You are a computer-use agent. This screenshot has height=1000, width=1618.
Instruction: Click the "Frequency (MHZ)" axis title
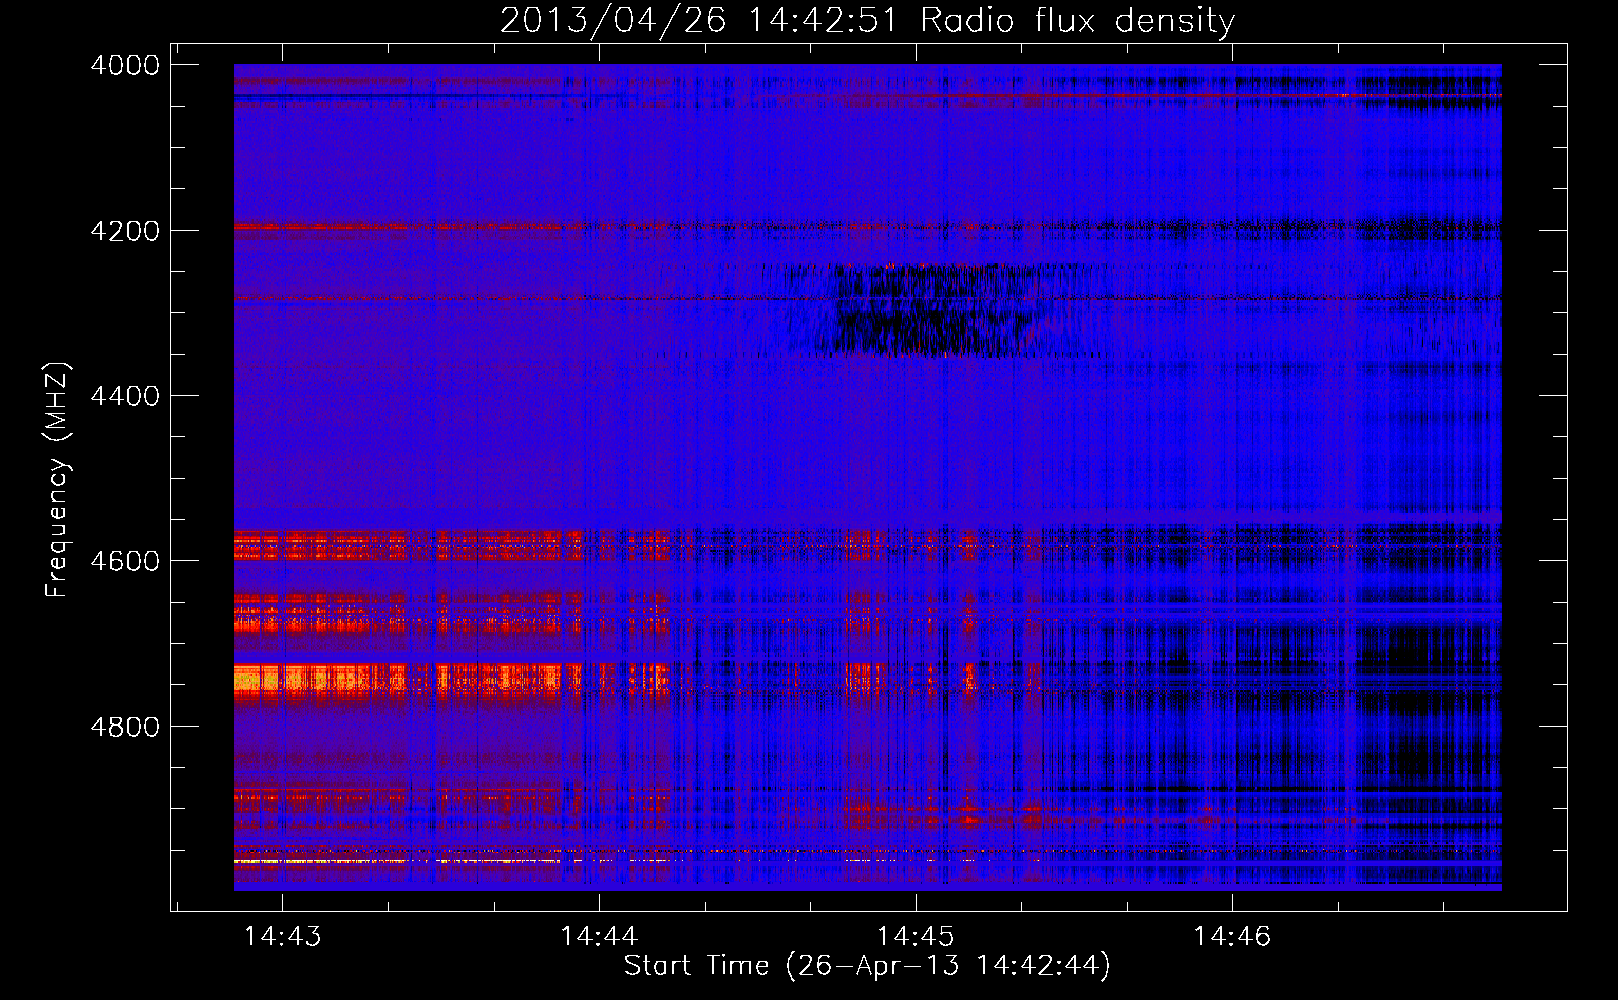pos(58,480)
